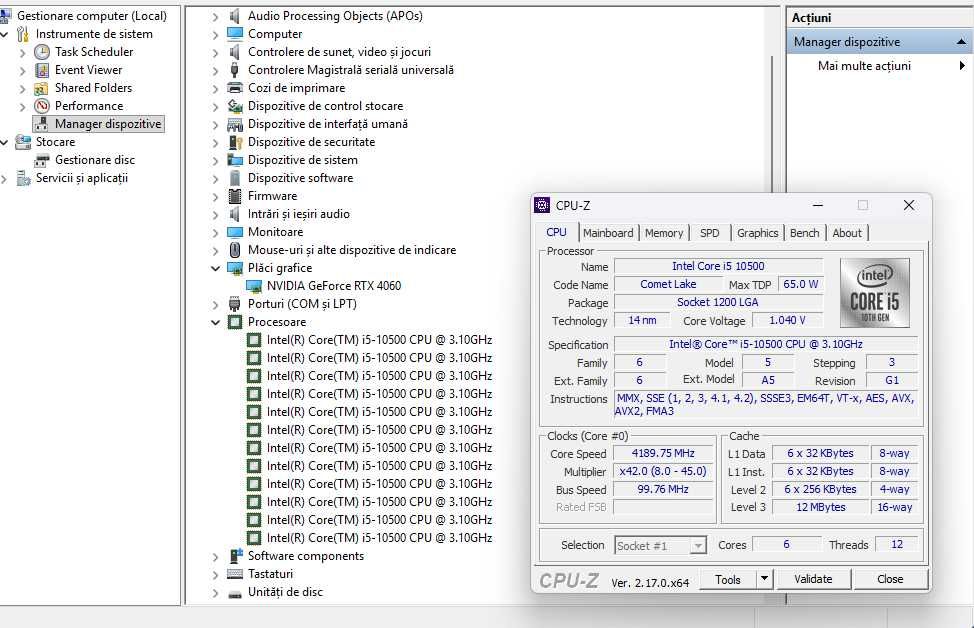Switch to the About tab in CPU-Z
Image resolution: width=974 pixels, height=628 pixels.
coord(847,233)
